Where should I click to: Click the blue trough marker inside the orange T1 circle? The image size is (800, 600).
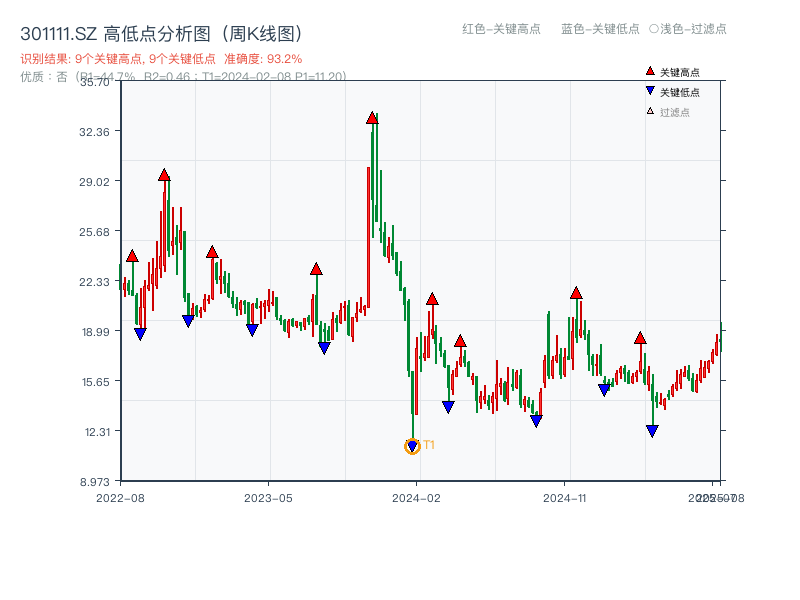[412, 444]
